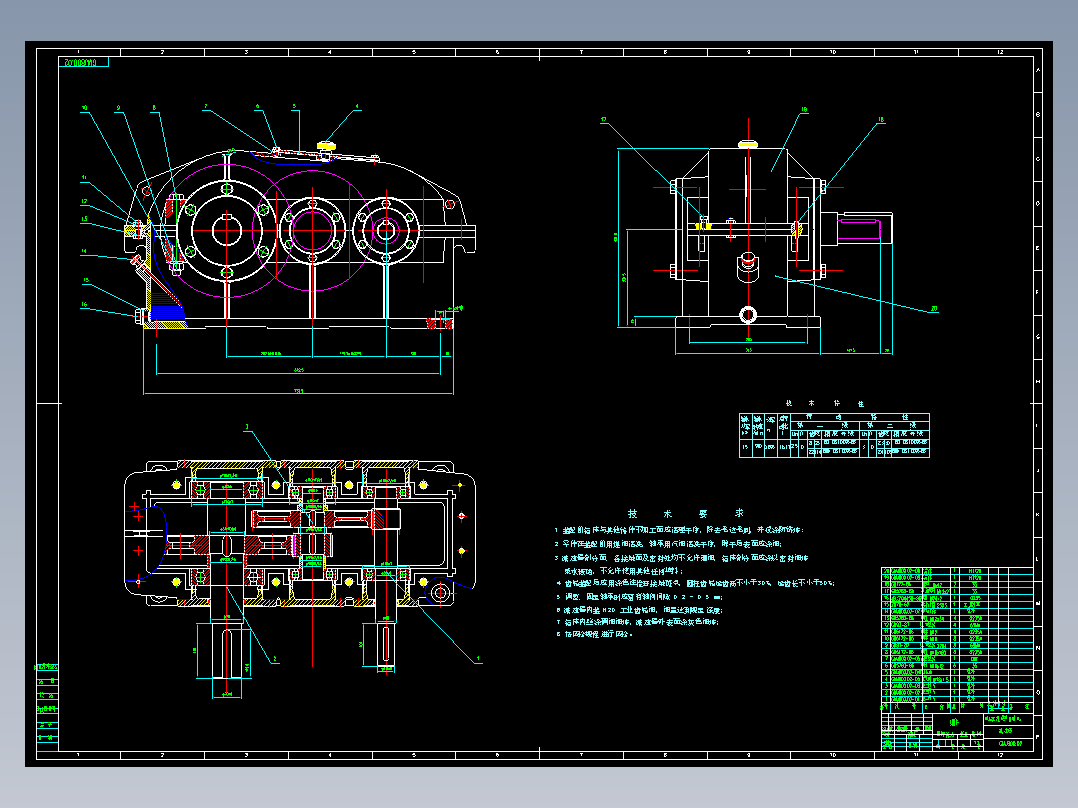This screenshot has width=1078, height=808.
Task: Select the drawing number label in top-left corner
Action: 84,62
